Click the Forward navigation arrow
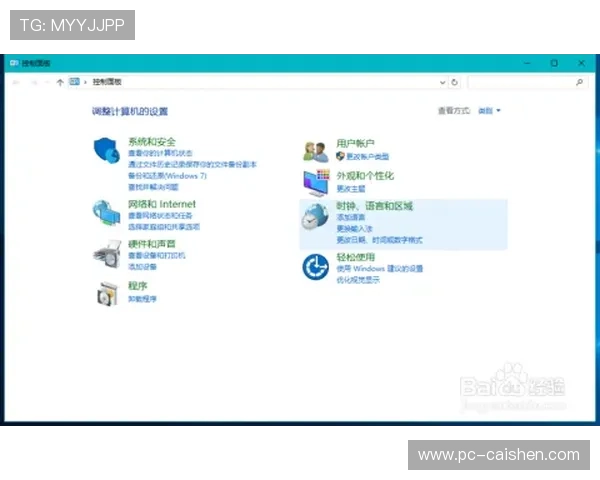This screenshot has height=480, width=600. pos(34,82)
